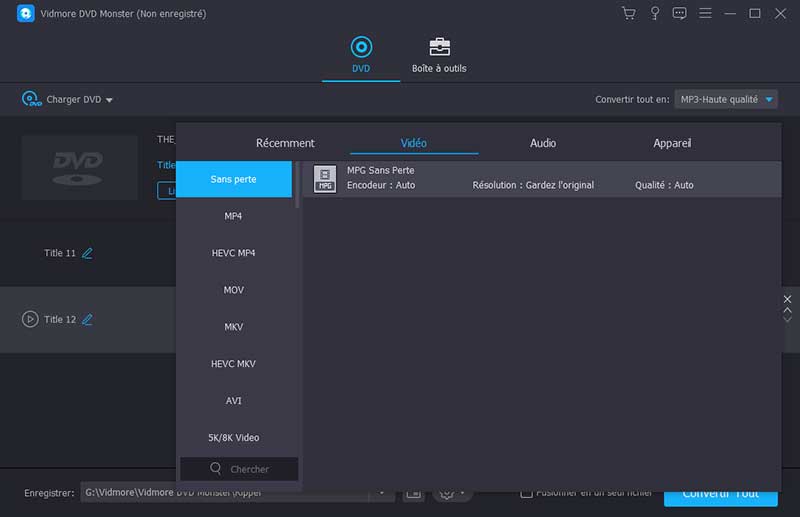800x517 pixels.
Task: Open the Boîte à outils tab
Action: [x=439, y=55]
